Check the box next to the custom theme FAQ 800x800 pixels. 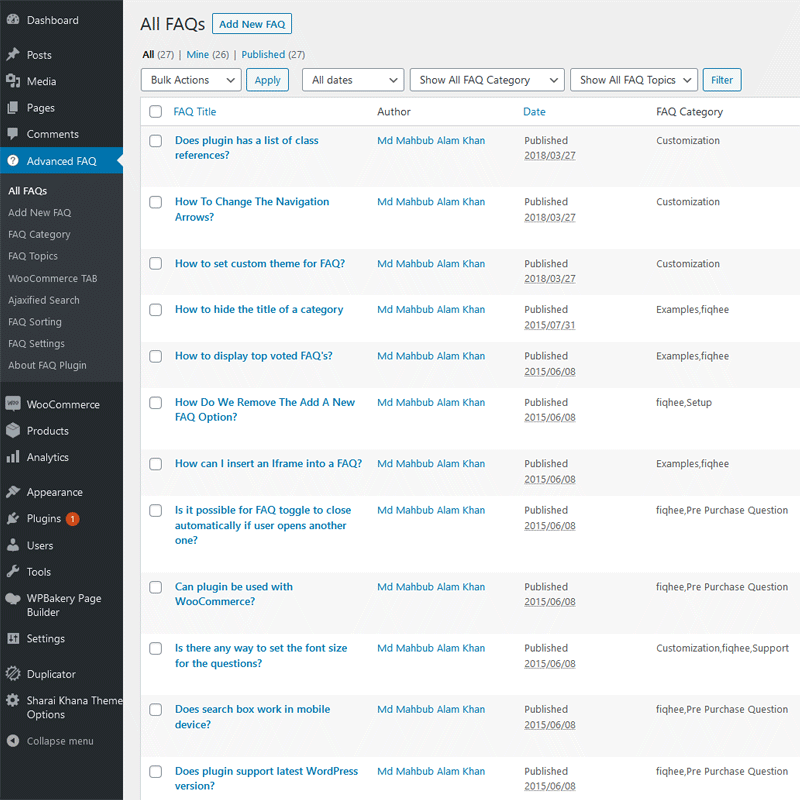(155, 263)
